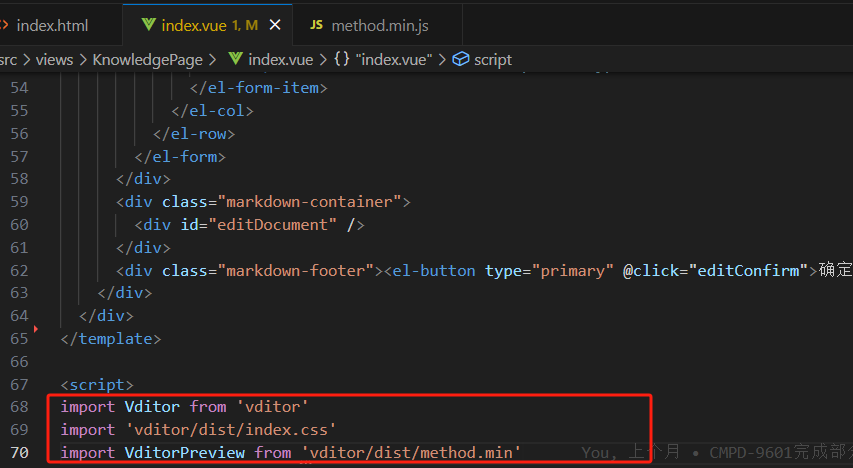Open the views breadcrumb dropdown
The image size is (853, 468).
(x=54, y=59)
